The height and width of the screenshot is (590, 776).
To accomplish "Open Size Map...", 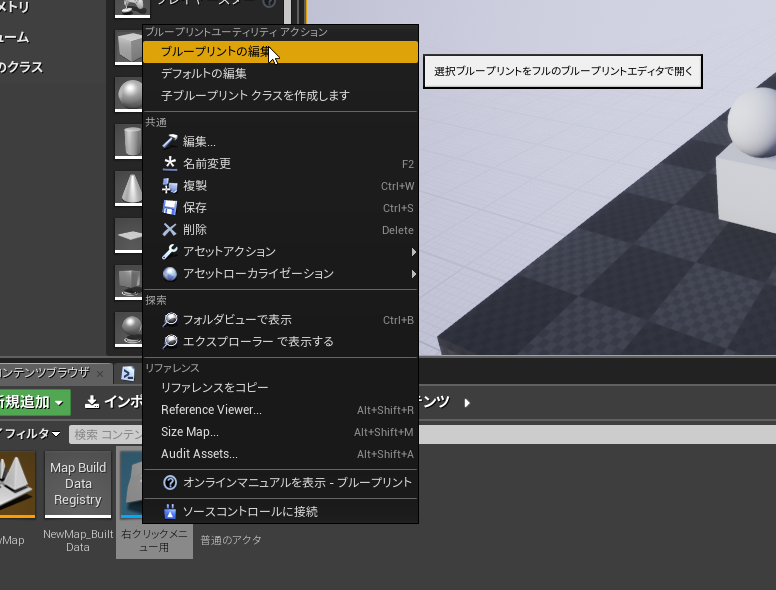I will point(280,432).
